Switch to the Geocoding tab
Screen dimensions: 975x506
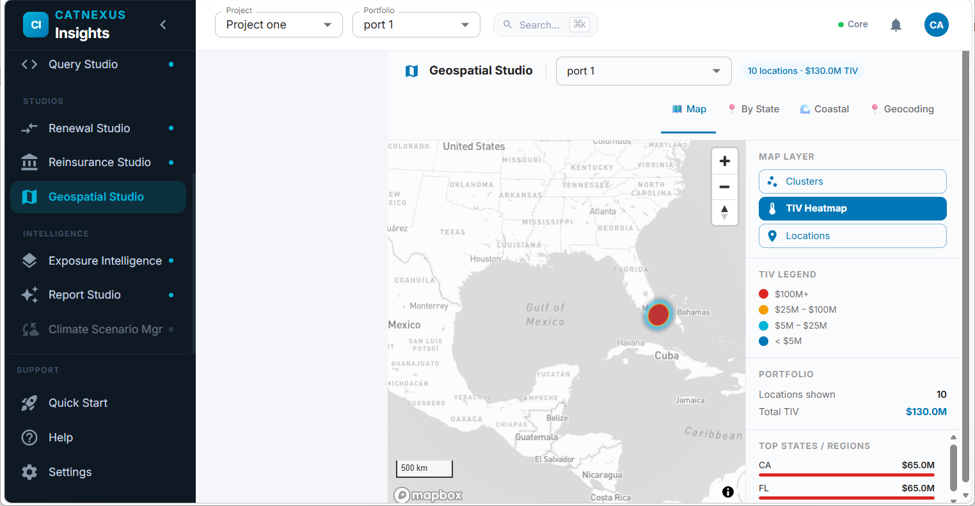pos(902,109)
